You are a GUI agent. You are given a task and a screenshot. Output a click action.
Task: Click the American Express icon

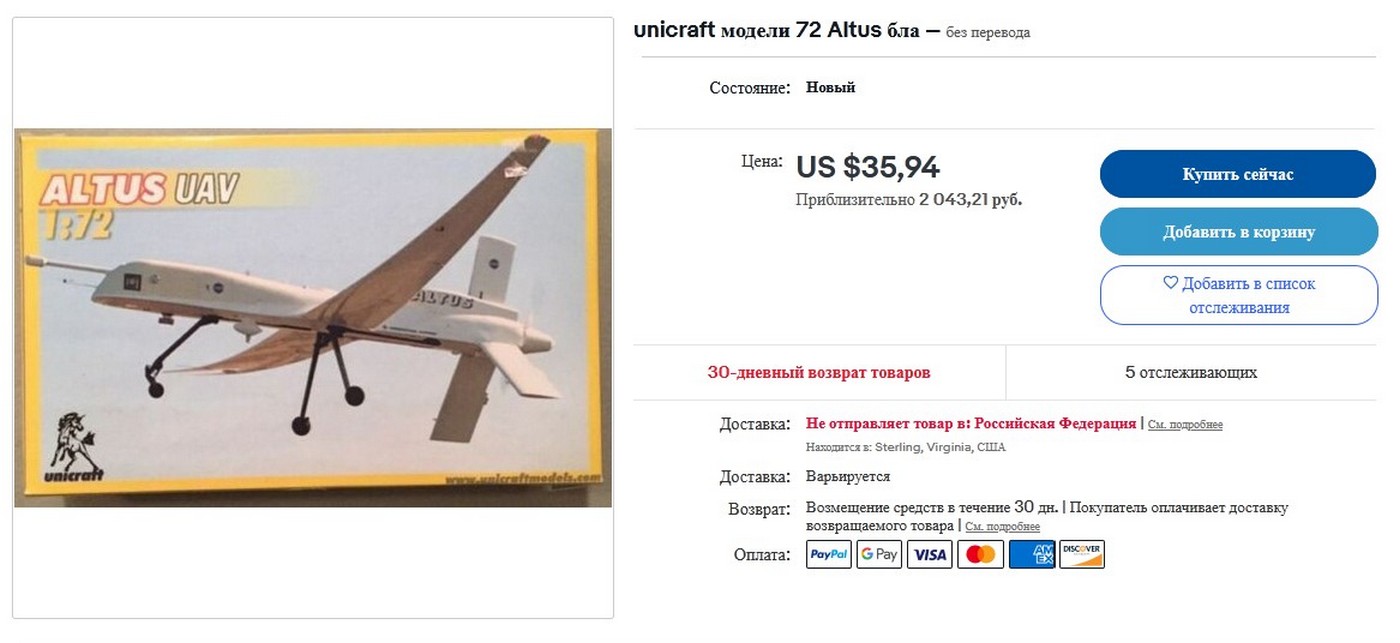pyautogui.click(x=1032, y=554)
